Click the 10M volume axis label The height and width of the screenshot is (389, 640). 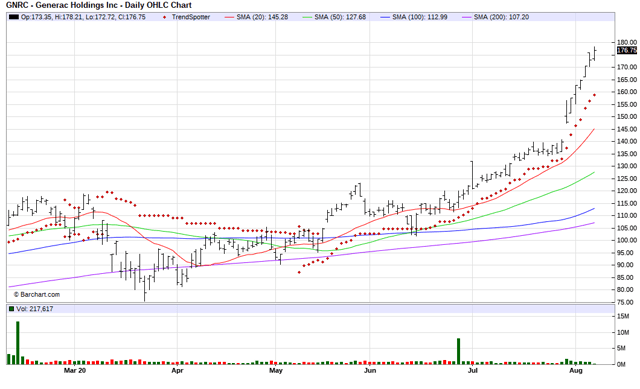click(623, 333)
